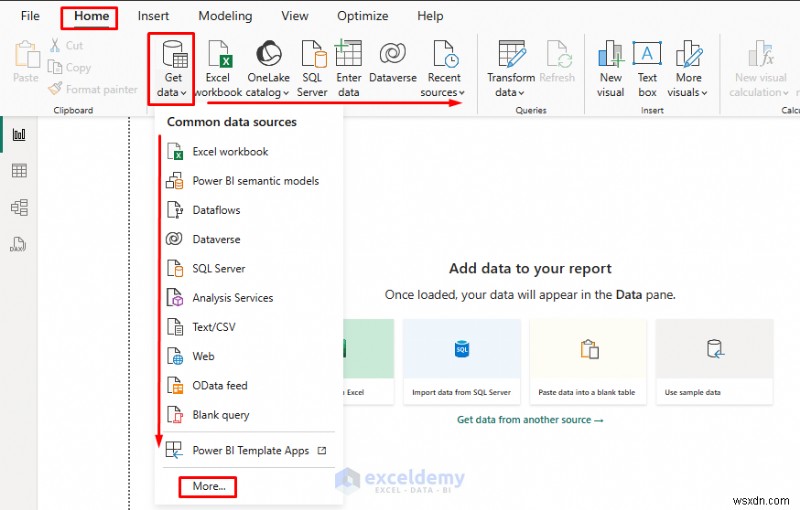Expand the Get data dropdown arrow
The width and height of the screenshot is (800, 510).
pyautogui.click(x=183, y=93)
